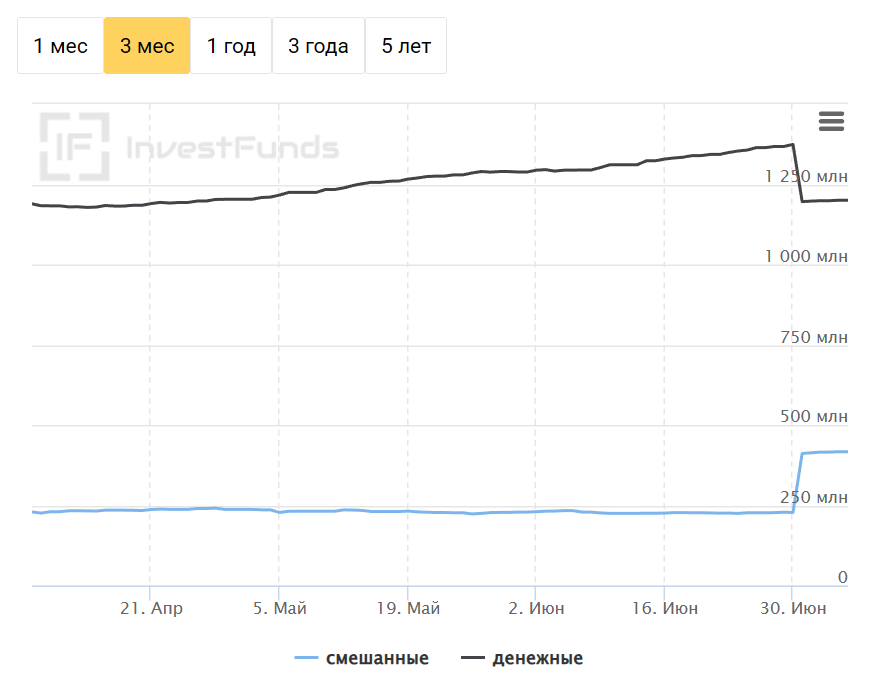Open the chart hamburger menu
The width and height of the screenshot is (876, 682).
(831, 122)
